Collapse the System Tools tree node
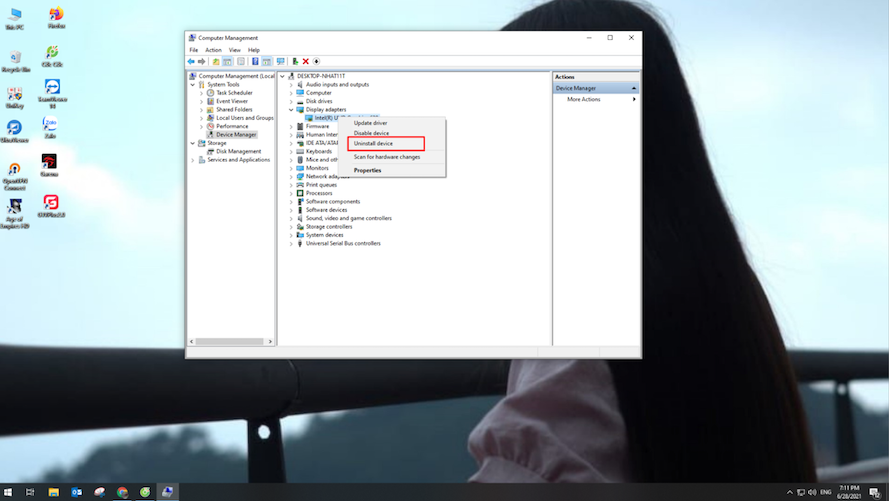Image resolution: width=889 pixels, height=501 pixels. (193, 84)
